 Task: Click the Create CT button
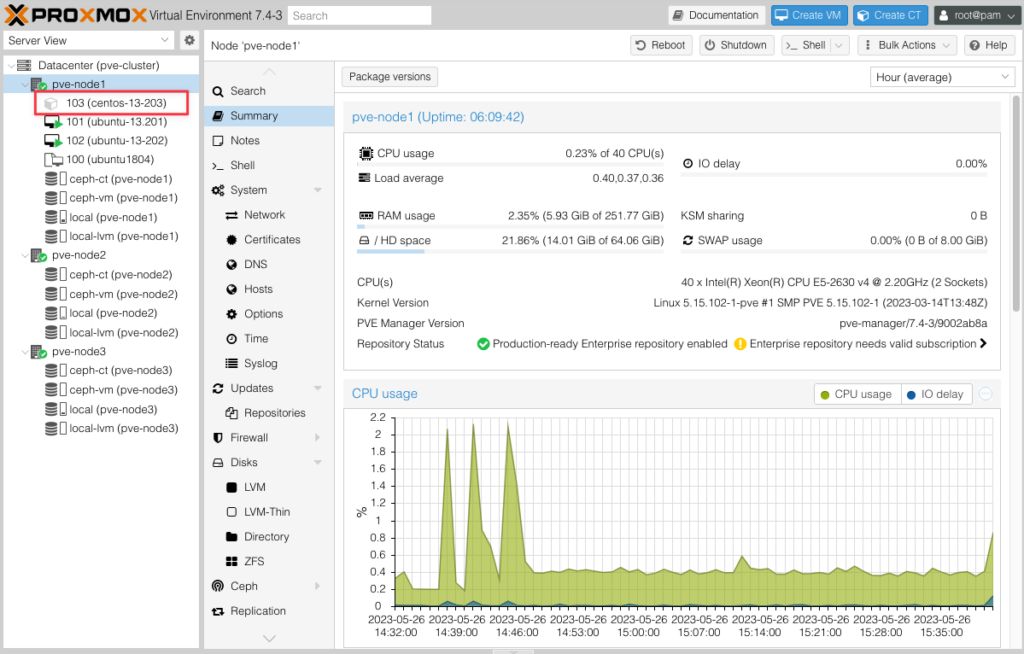(x=890, y=15)
